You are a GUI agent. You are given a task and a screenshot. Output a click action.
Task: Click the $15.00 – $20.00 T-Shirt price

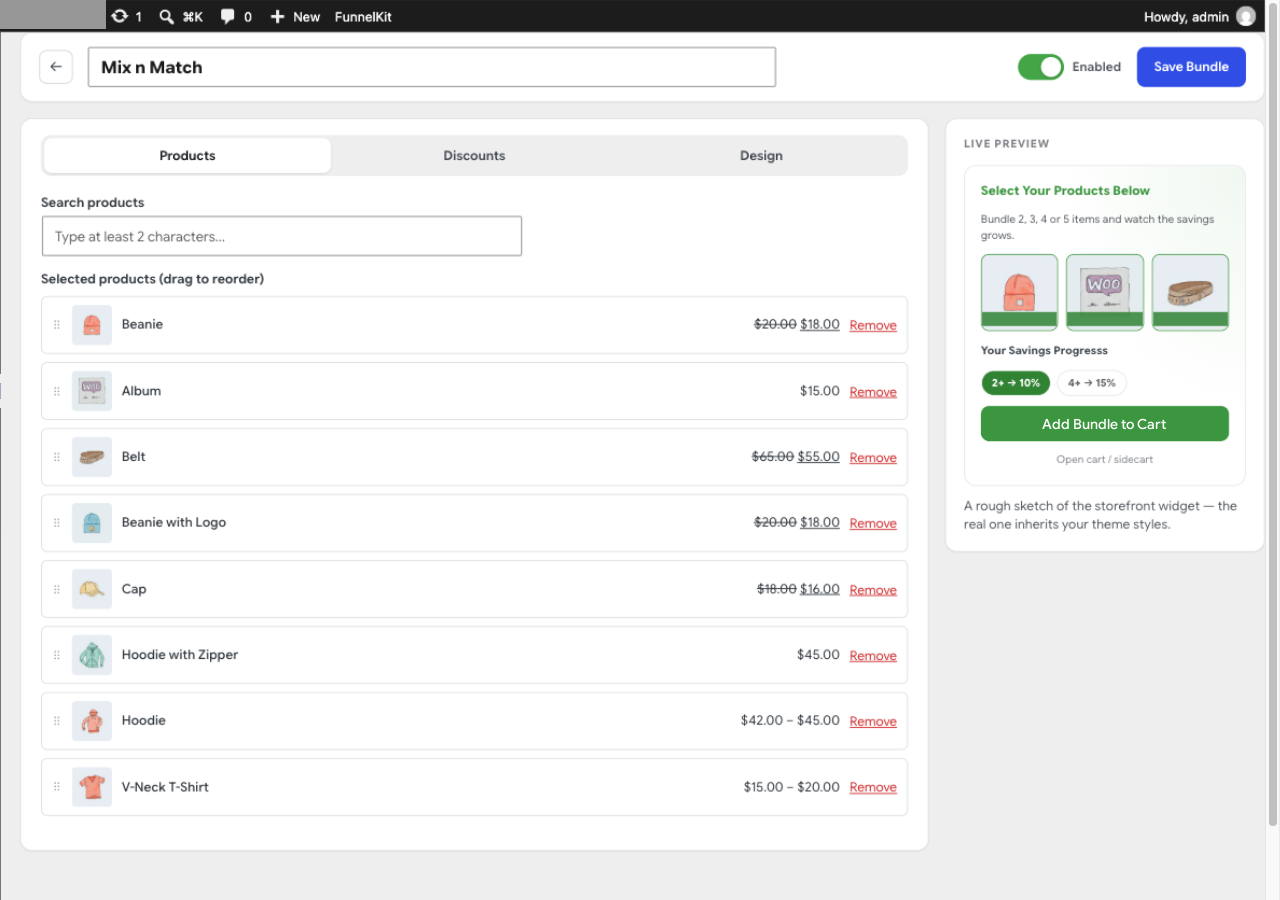(792, 787)
